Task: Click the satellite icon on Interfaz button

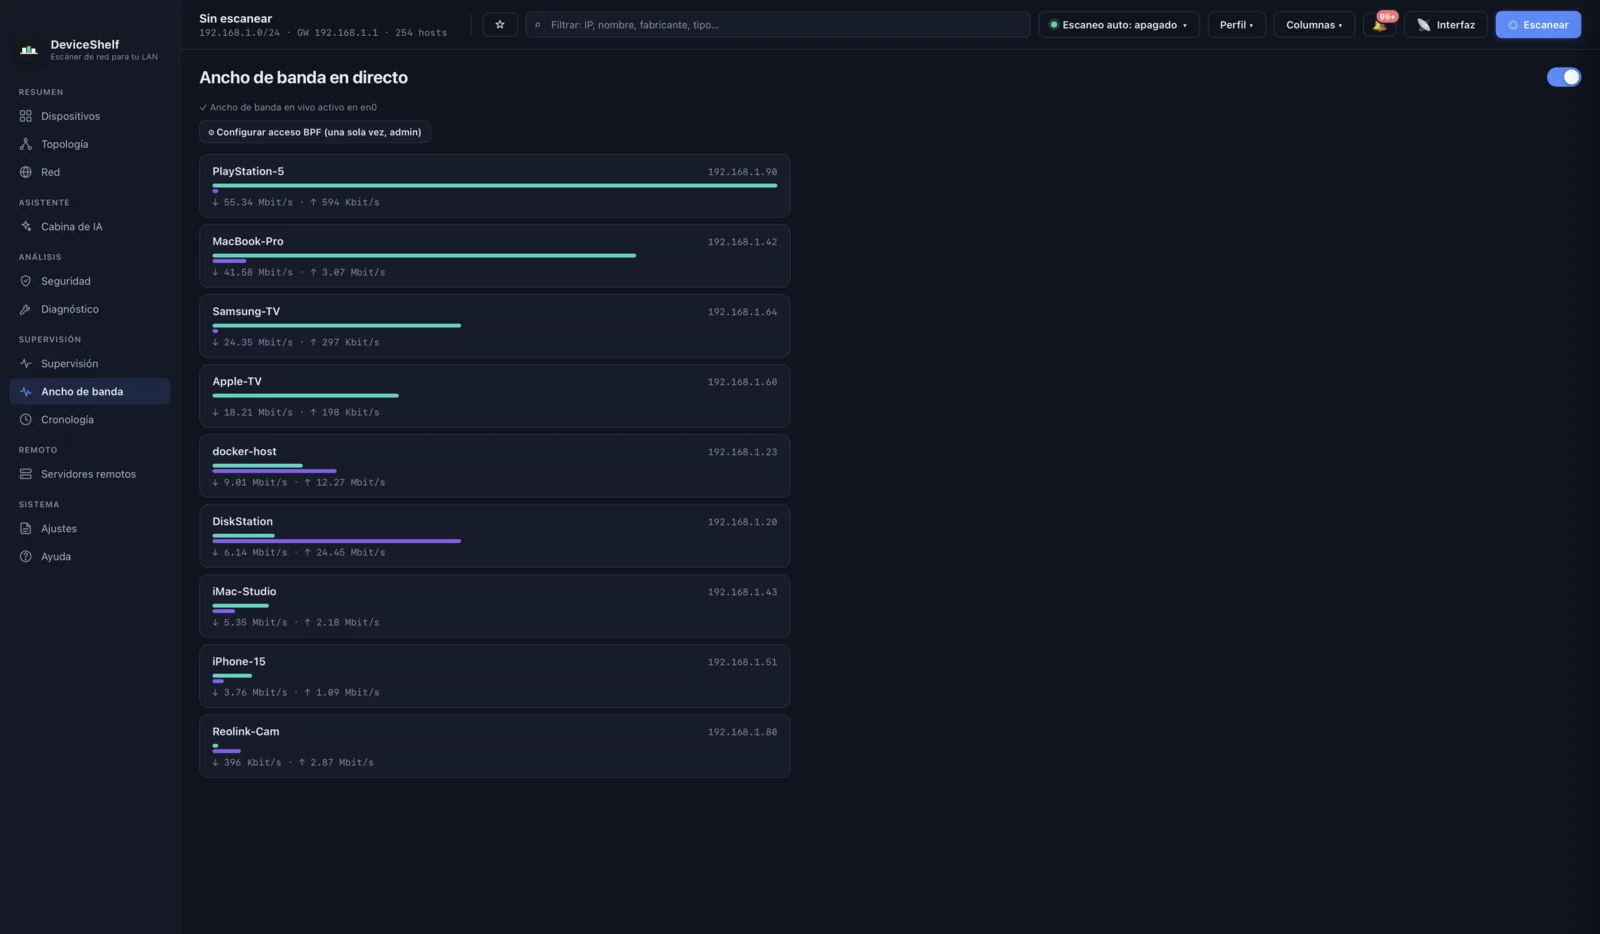Action: point(1424,25)
